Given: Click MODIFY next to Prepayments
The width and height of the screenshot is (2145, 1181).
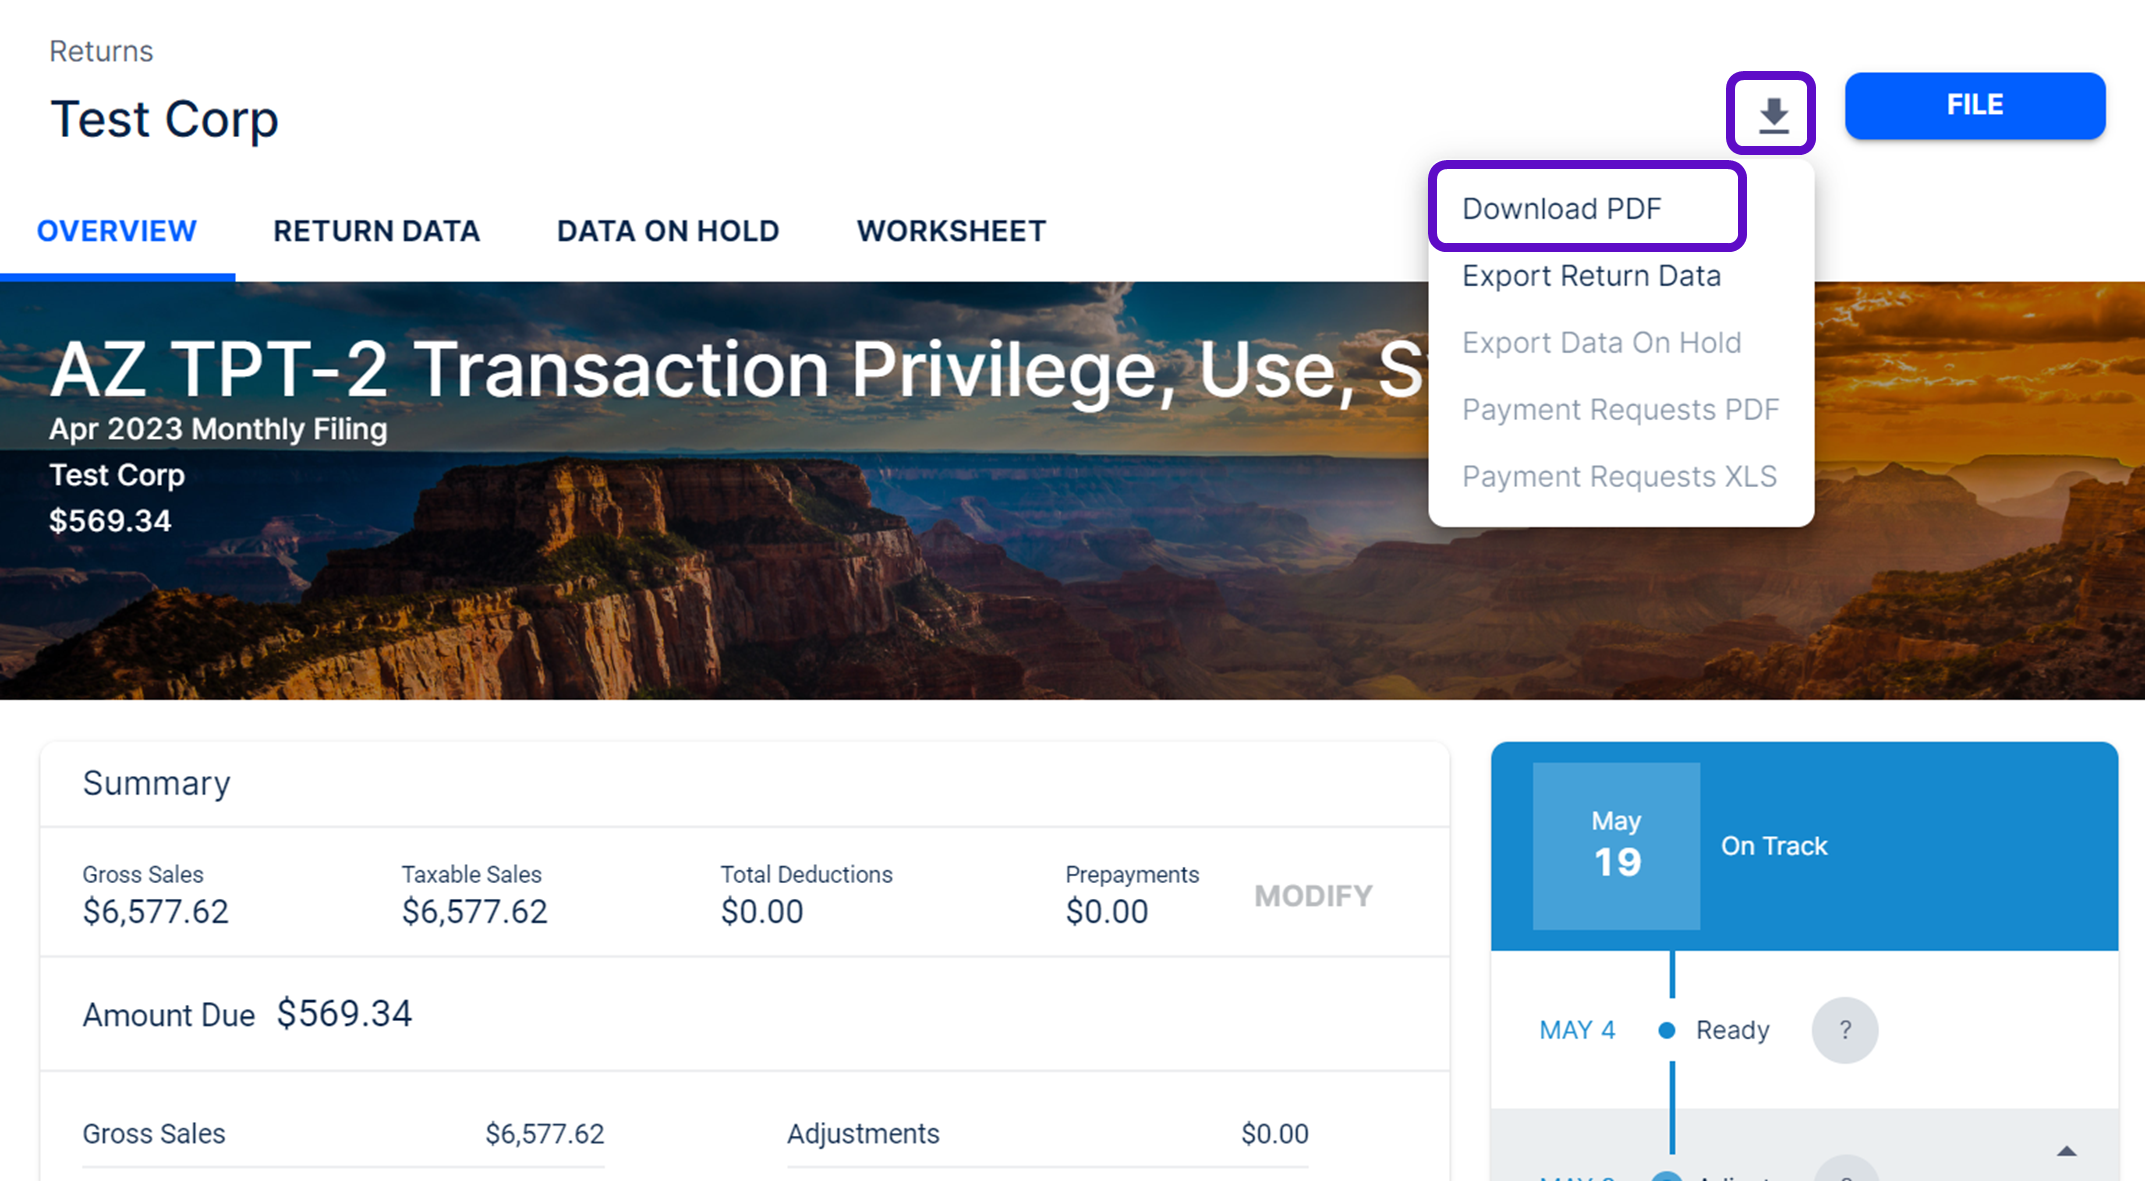Looking at the screenshot, I should click(x=1313, y=896).
